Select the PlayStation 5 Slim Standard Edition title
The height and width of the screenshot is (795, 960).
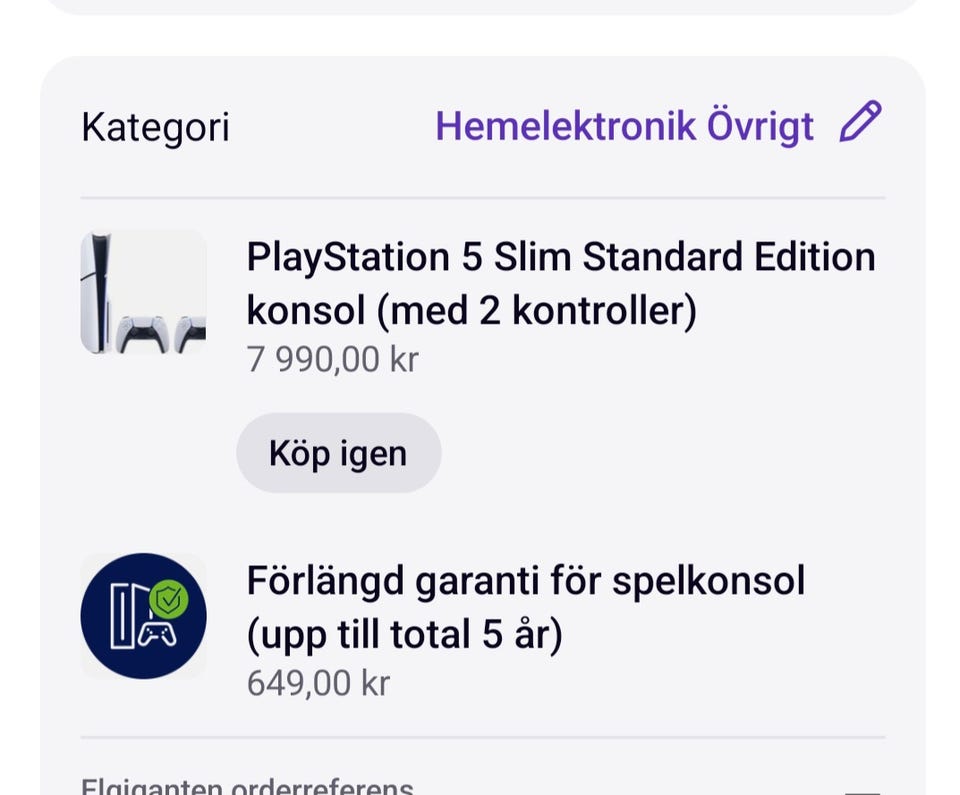(560, 258)
